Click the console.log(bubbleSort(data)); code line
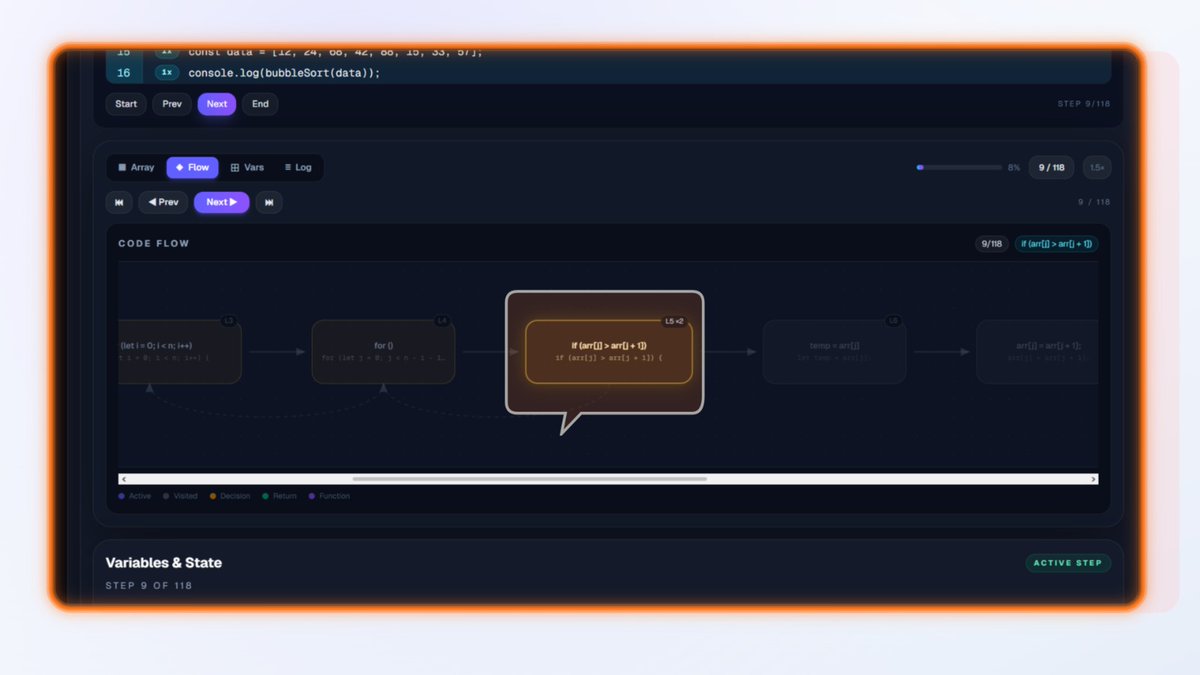1200x675 pixels. (x=284, y=73)
